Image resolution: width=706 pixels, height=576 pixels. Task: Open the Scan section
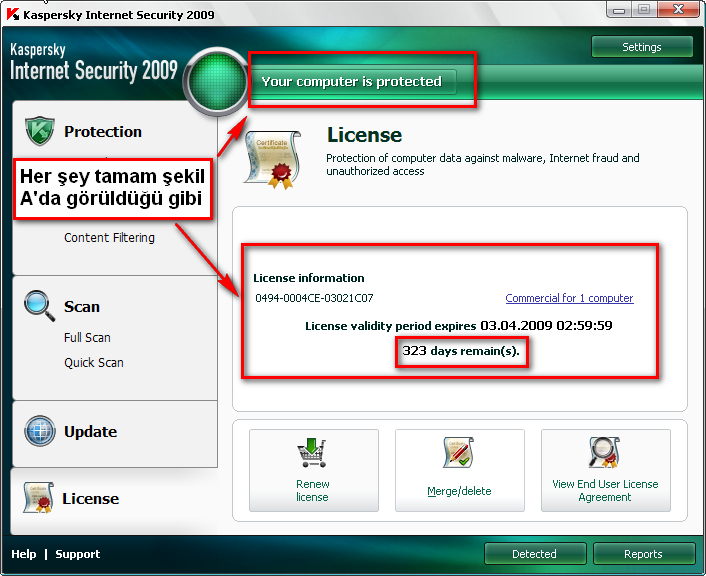tap(81, 306)
